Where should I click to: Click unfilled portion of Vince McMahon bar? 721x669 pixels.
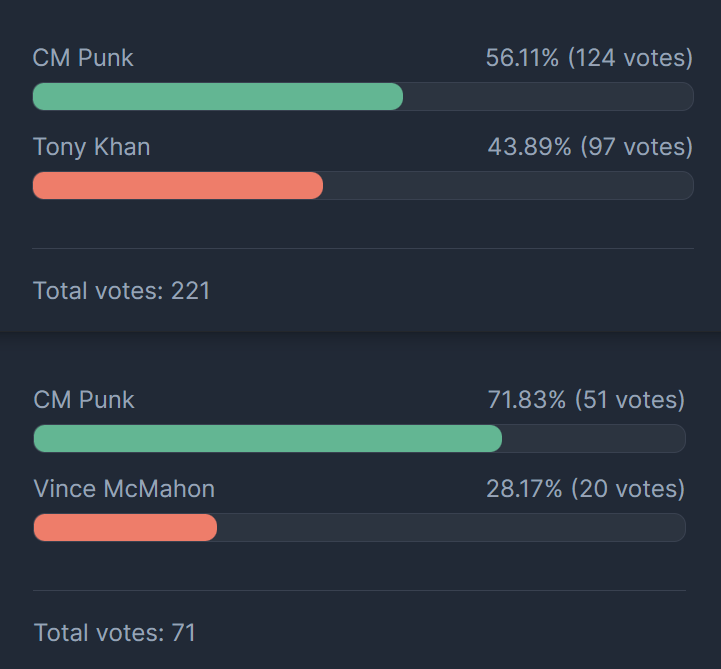coord(451,527)
